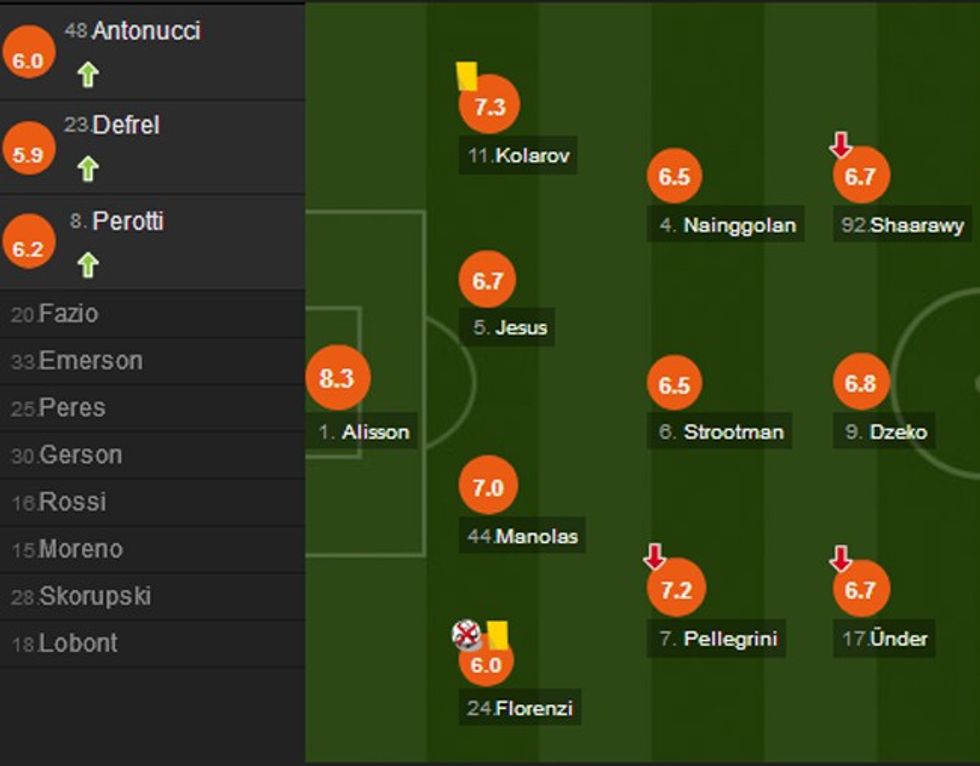The image size is (980, 766).
Task: Click Pellegrini's red substituted-off arrow
Action: (655, 556)
